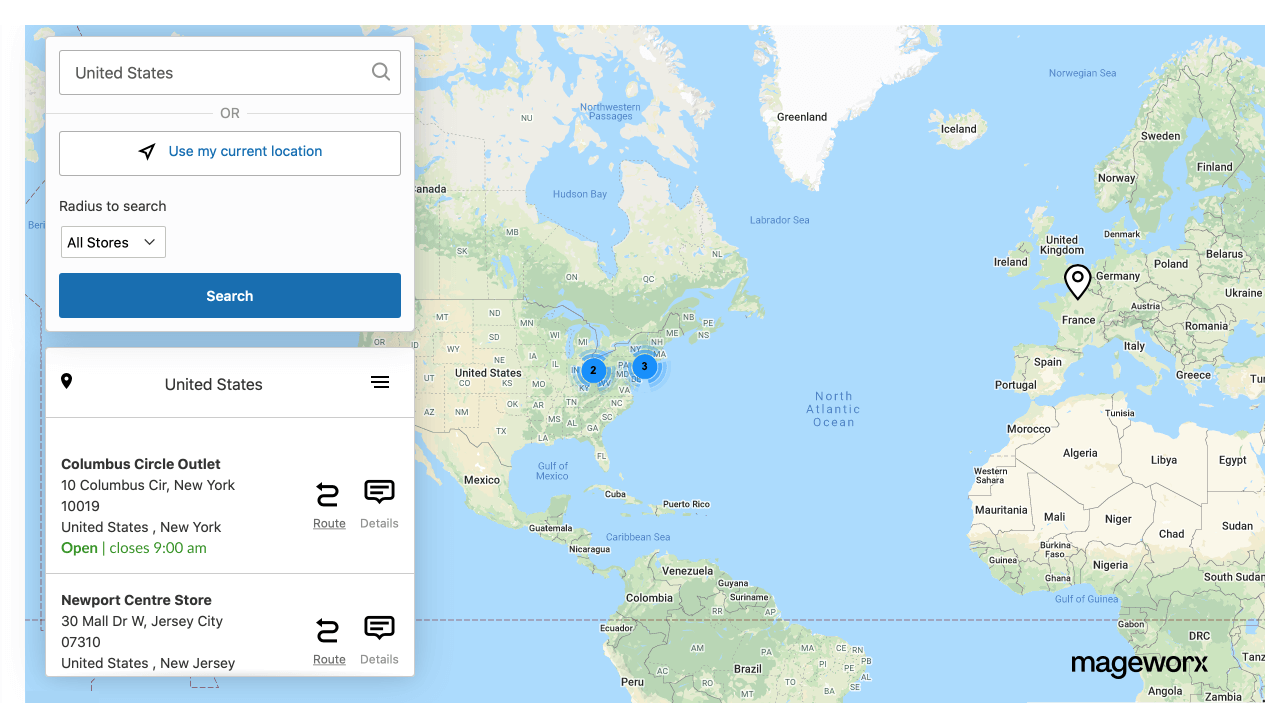
Task: Click Use my current location button
Action: pyautogui.click(x=230, y=153)
